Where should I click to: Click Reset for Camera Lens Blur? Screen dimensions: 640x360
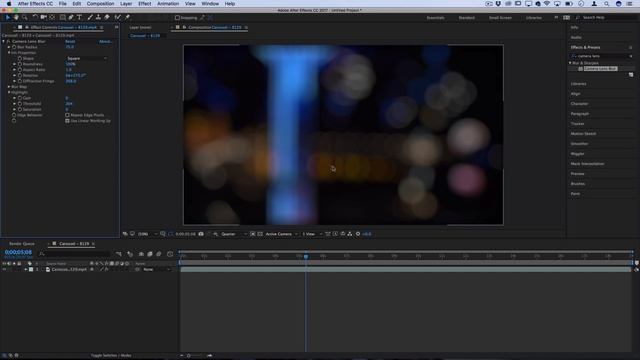pyautogui.click(x=70, y=41)
